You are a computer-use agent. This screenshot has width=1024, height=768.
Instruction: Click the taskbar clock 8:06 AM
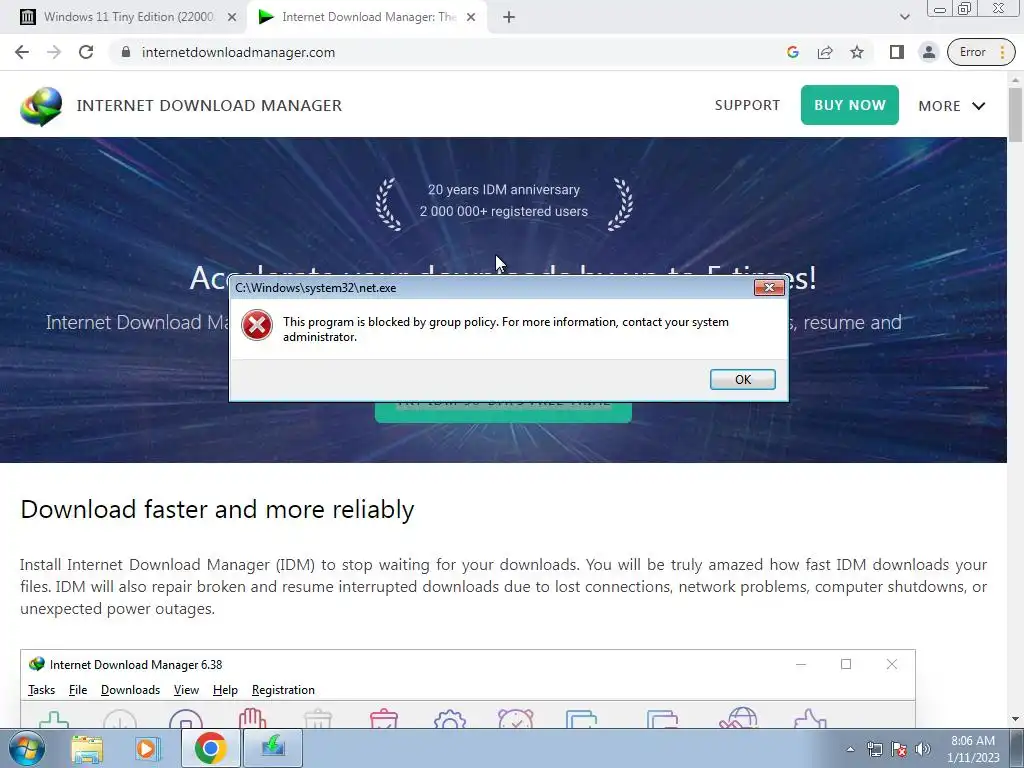pyautogui.click(x=973, y=741)
